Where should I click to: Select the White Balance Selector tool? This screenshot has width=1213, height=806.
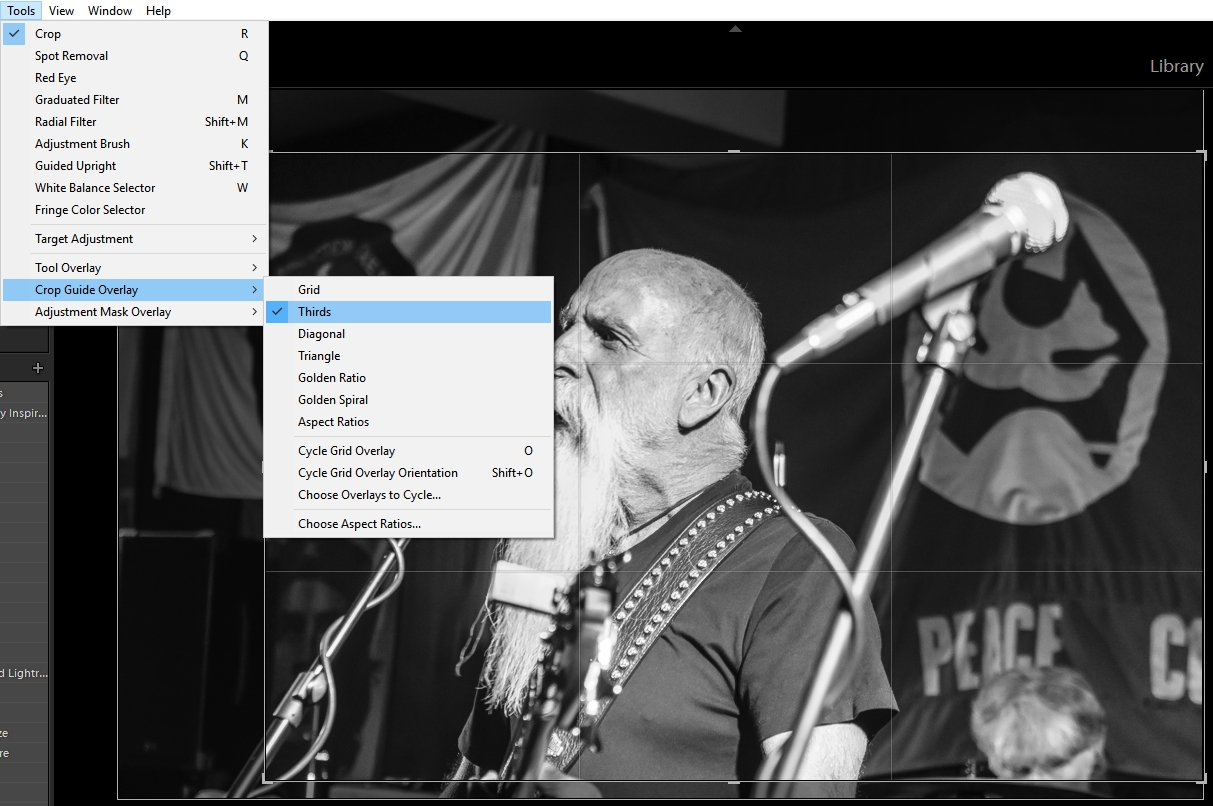pyautogui.click(x=95, y=188)
